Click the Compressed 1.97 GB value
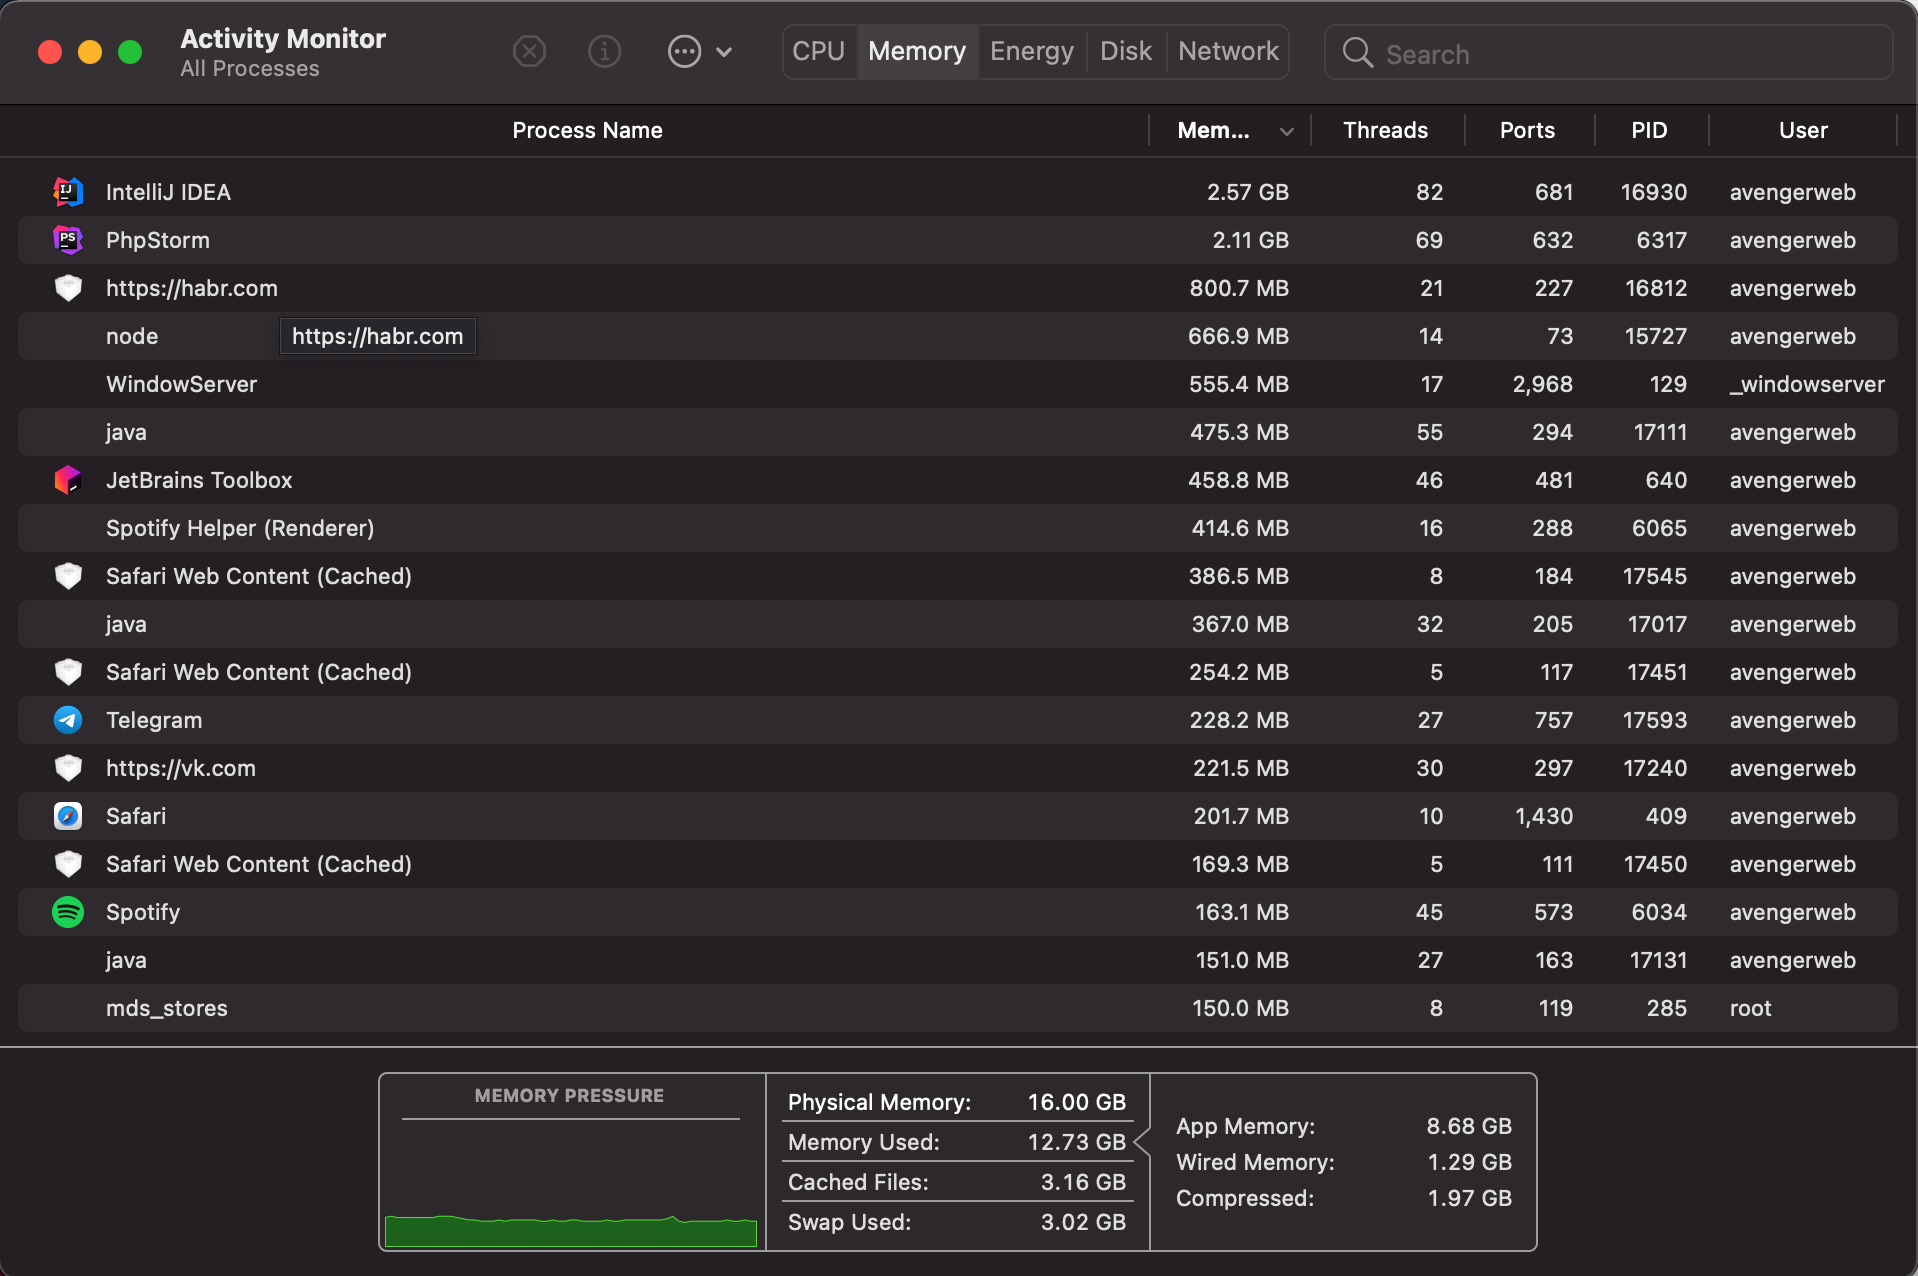The image size is (1918, 1276). pyautogui.click(x=1469, y=1198)
